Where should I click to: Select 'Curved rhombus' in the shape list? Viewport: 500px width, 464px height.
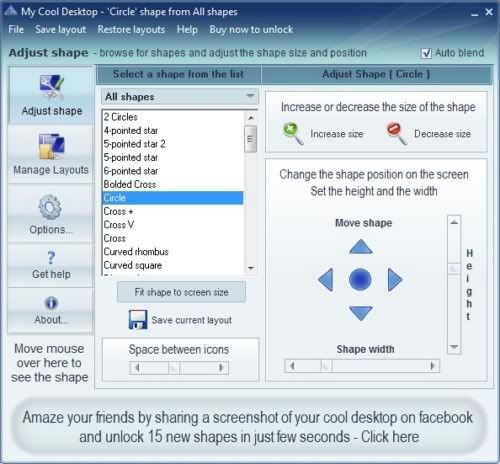173,252
